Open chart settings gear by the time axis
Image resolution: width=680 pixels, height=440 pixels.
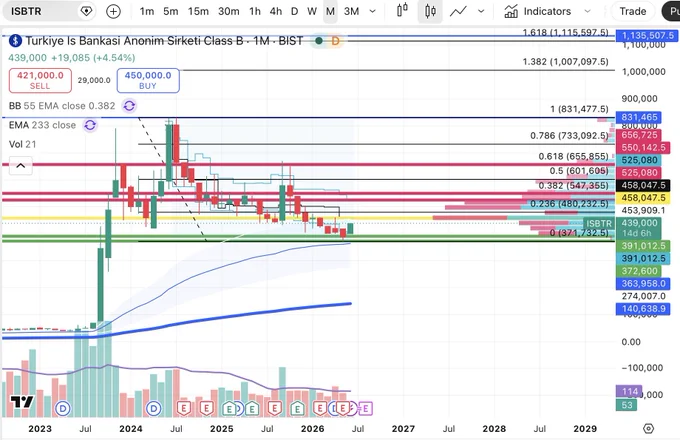click(x=648, y=428)
